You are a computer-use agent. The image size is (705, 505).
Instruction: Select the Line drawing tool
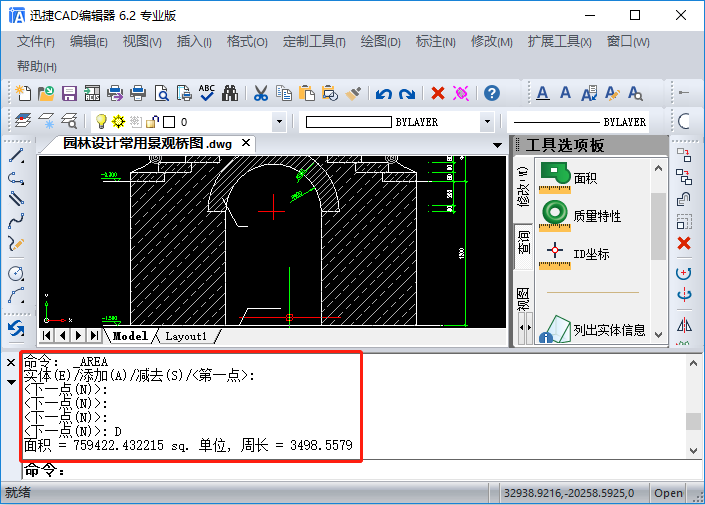(16, 156)
